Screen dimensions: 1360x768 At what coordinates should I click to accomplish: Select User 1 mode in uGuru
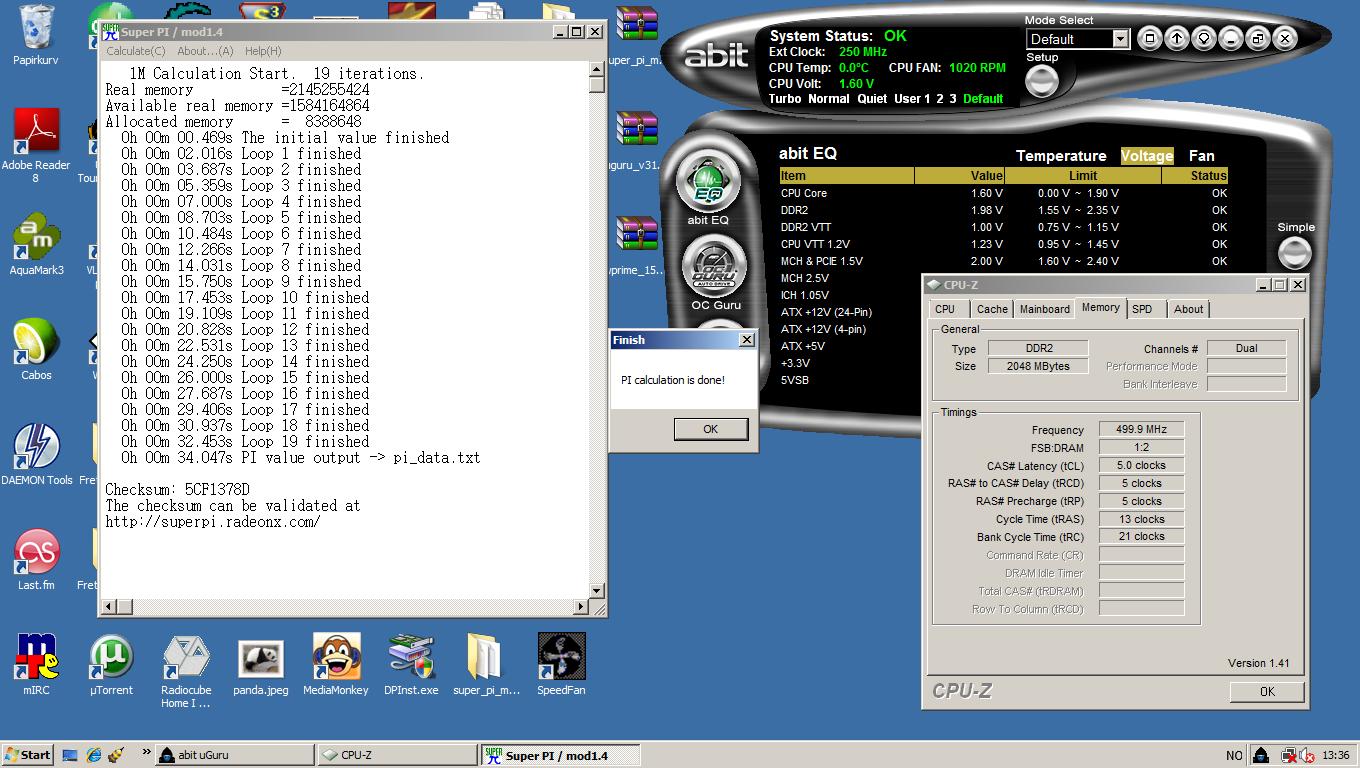[x=913, y=99]
